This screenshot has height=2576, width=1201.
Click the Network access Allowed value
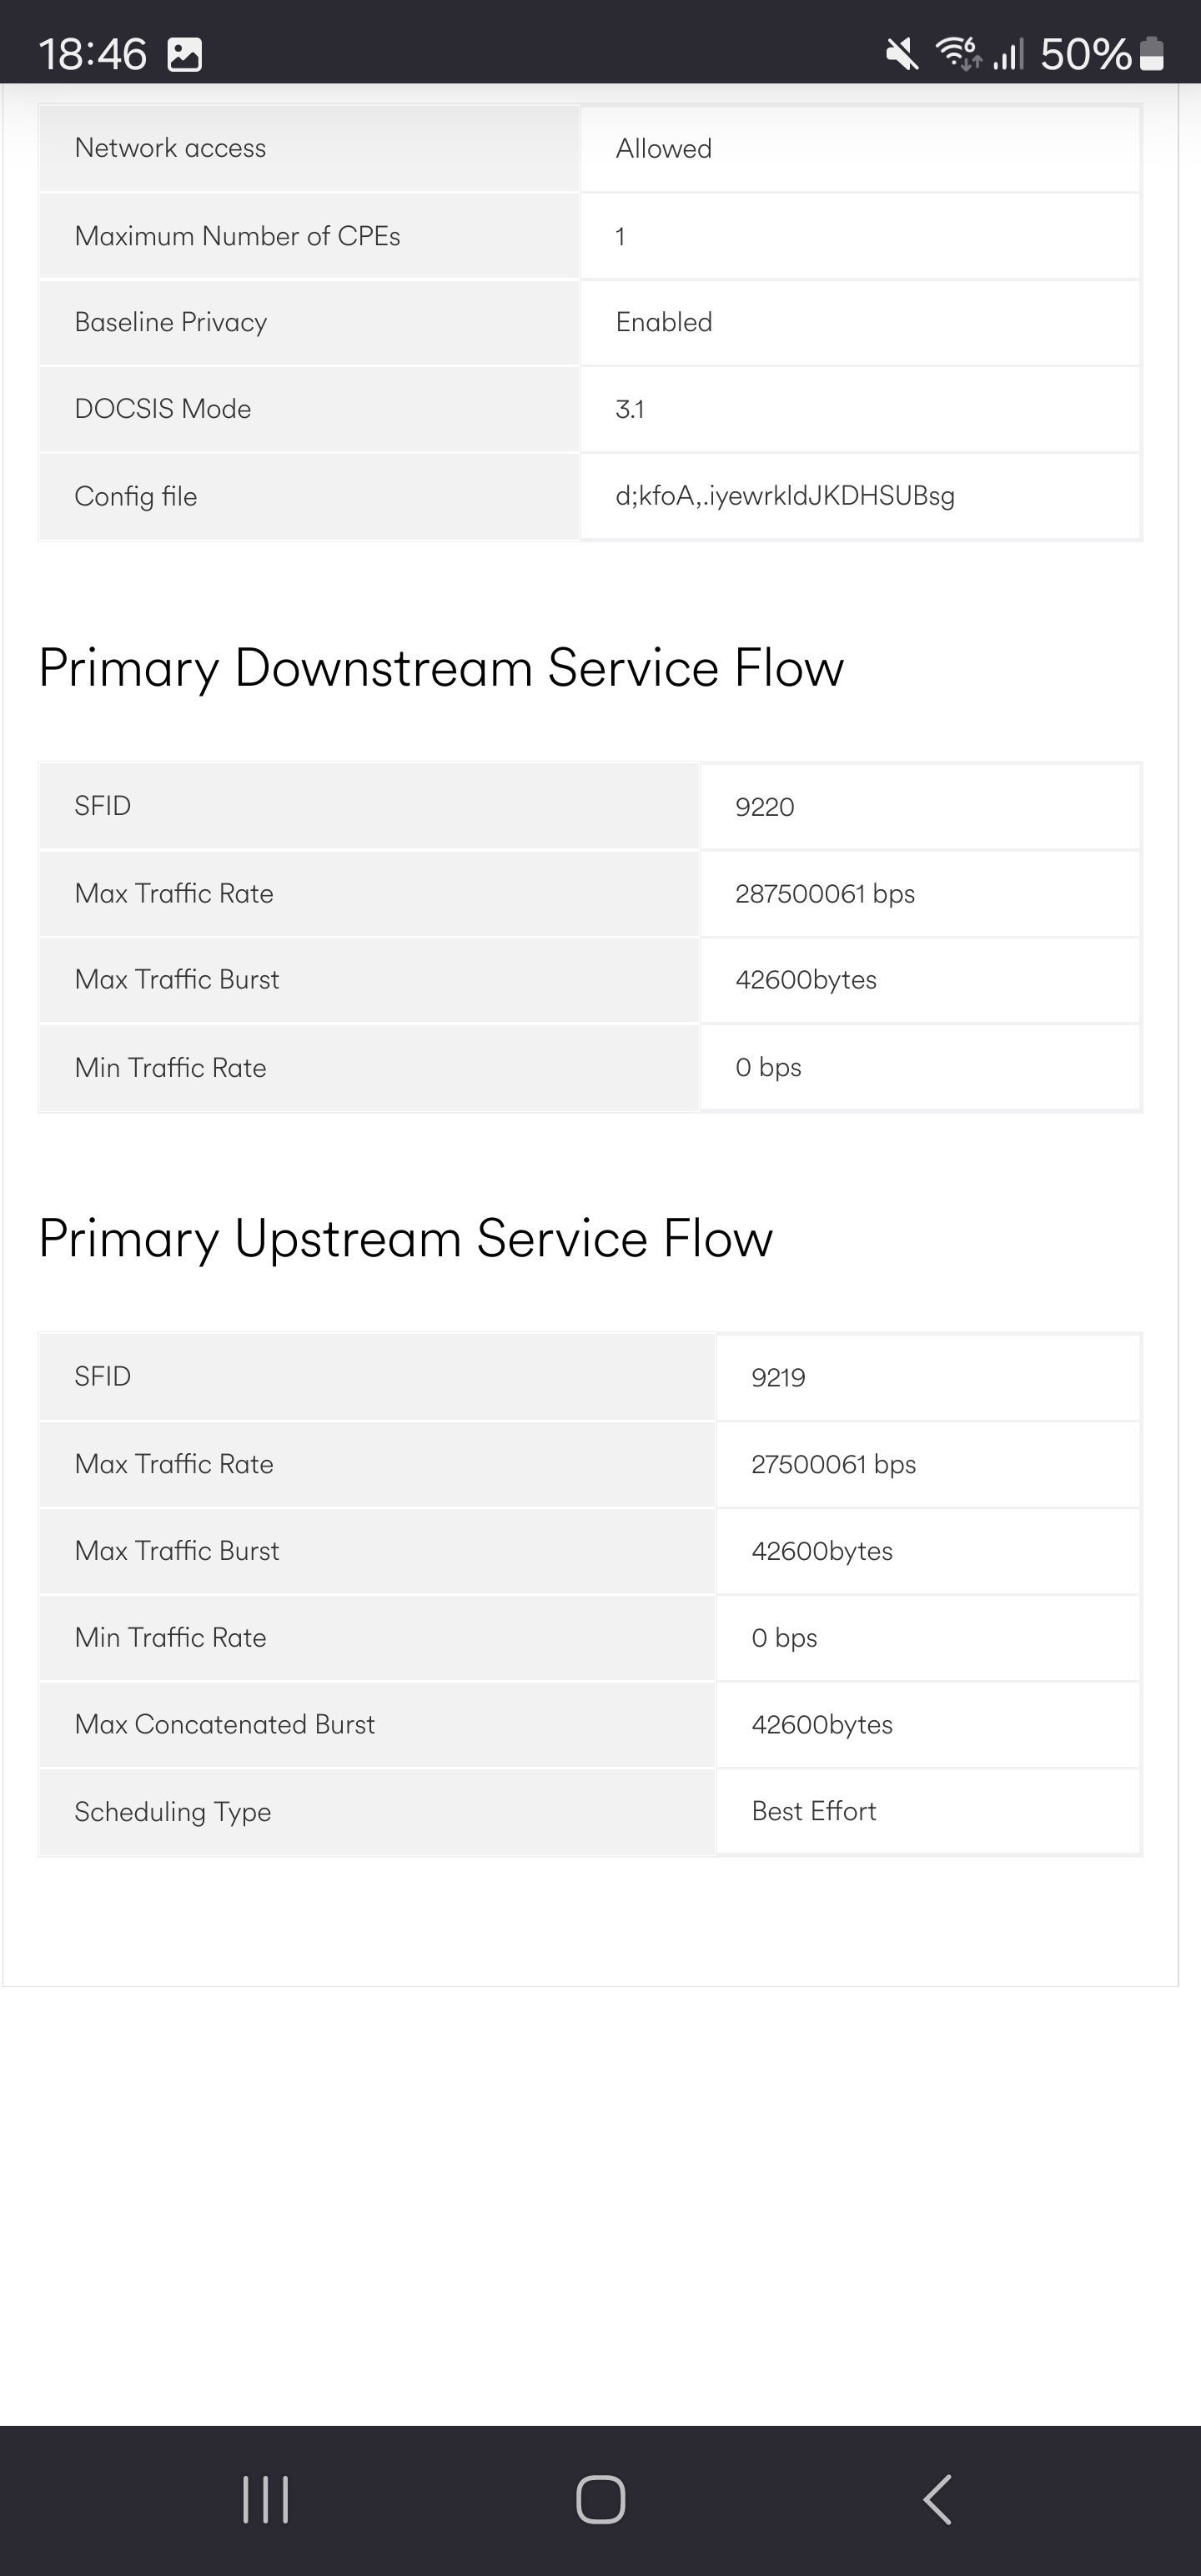664,149
